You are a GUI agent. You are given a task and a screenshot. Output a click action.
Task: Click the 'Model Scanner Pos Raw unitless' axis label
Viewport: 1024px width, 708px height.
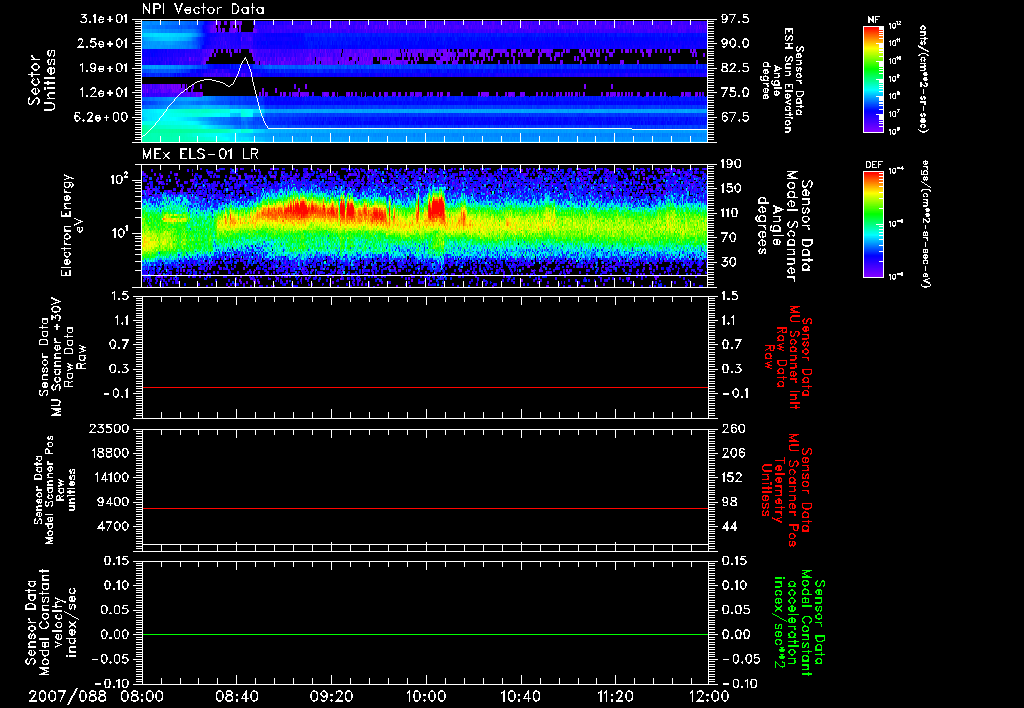pyautogui.click(x=55, y=490)
